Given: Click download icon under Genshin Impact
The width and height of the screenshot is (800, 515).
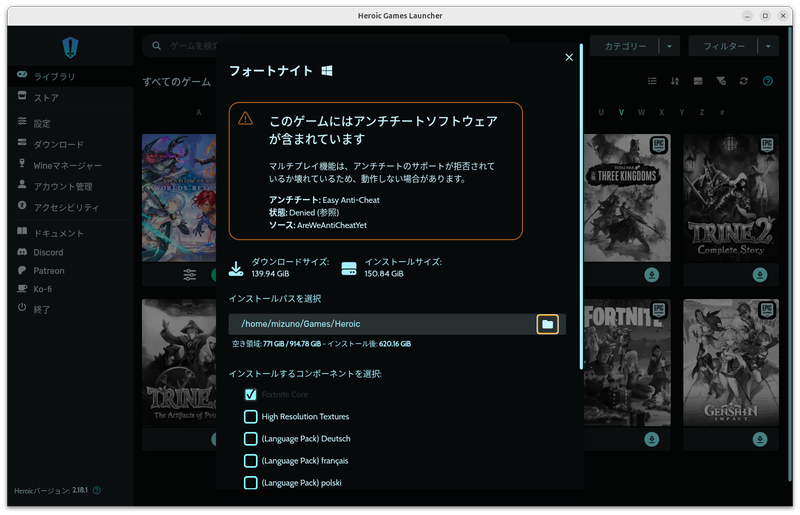Looking at the screenshot, I should point(760,439).
